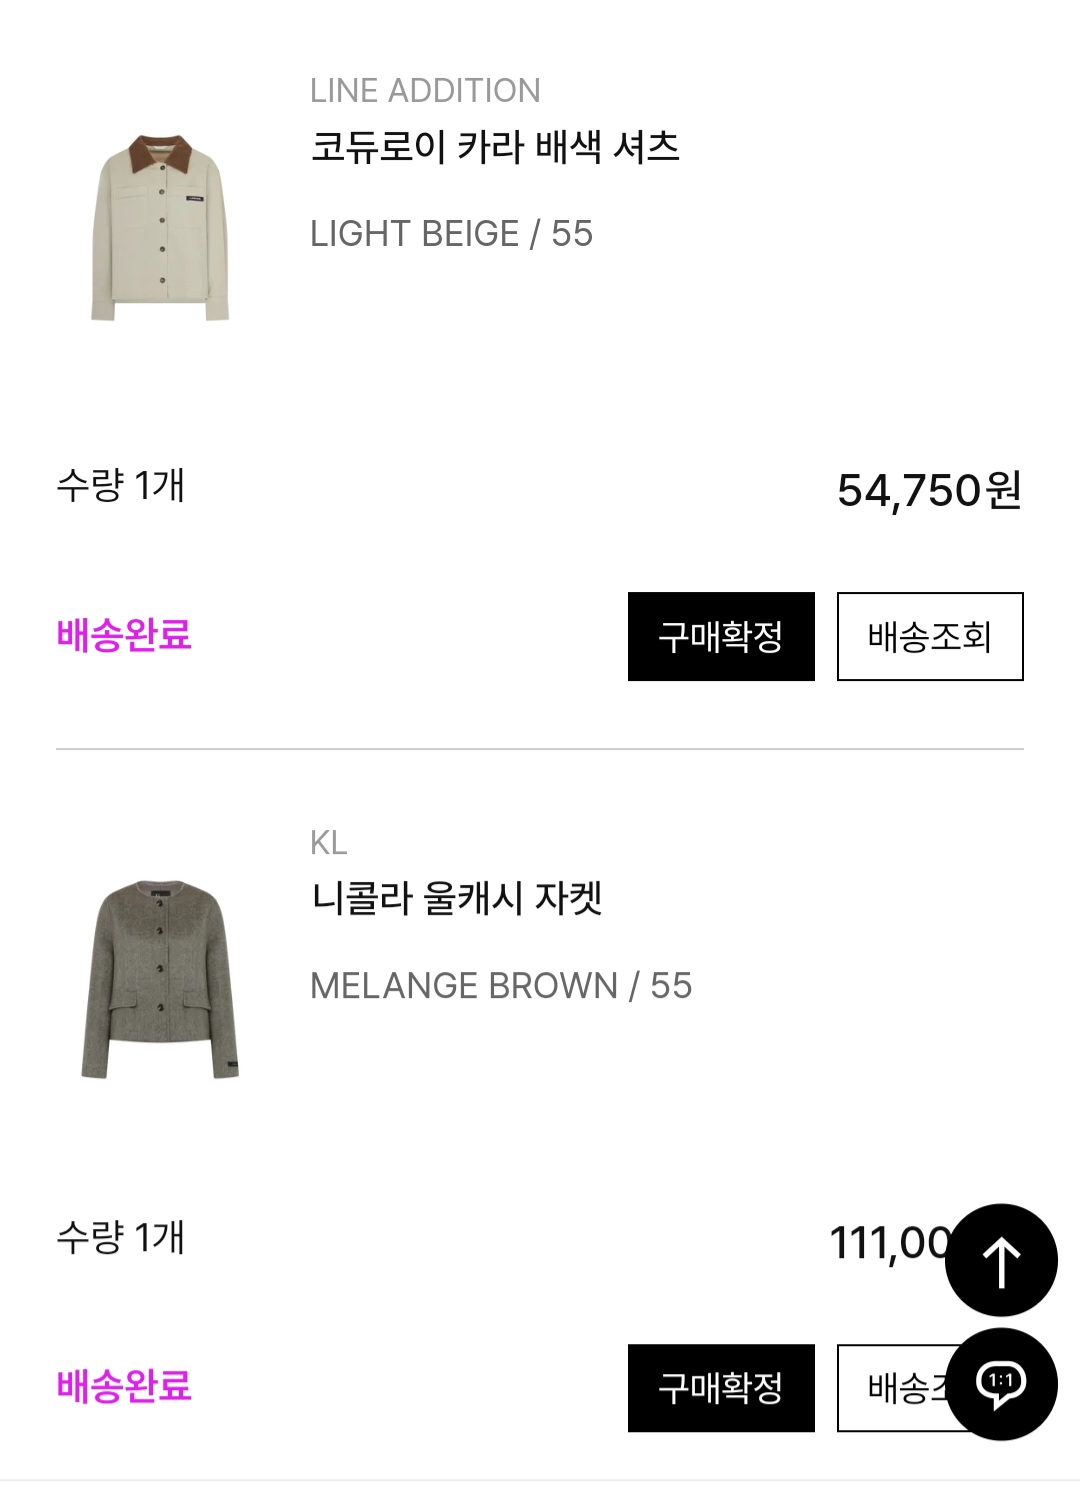The height and width of the screenshot is (1501, 1080).
Task: Tap the LIGHT BEIGE / 55 option text
Action: tap(451, 234)
